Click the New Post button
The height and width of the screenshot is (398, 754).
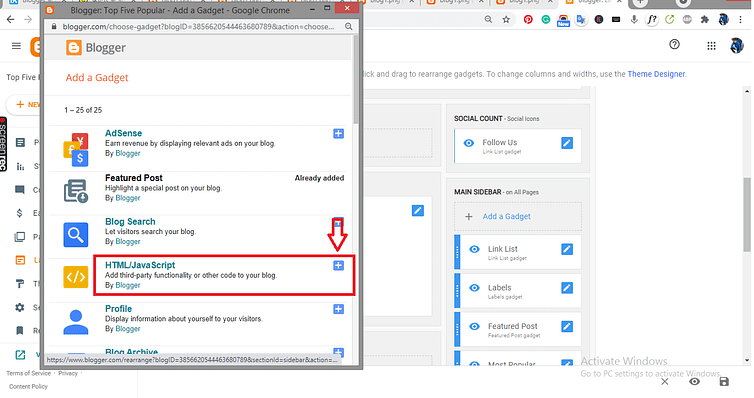[25, 104]
